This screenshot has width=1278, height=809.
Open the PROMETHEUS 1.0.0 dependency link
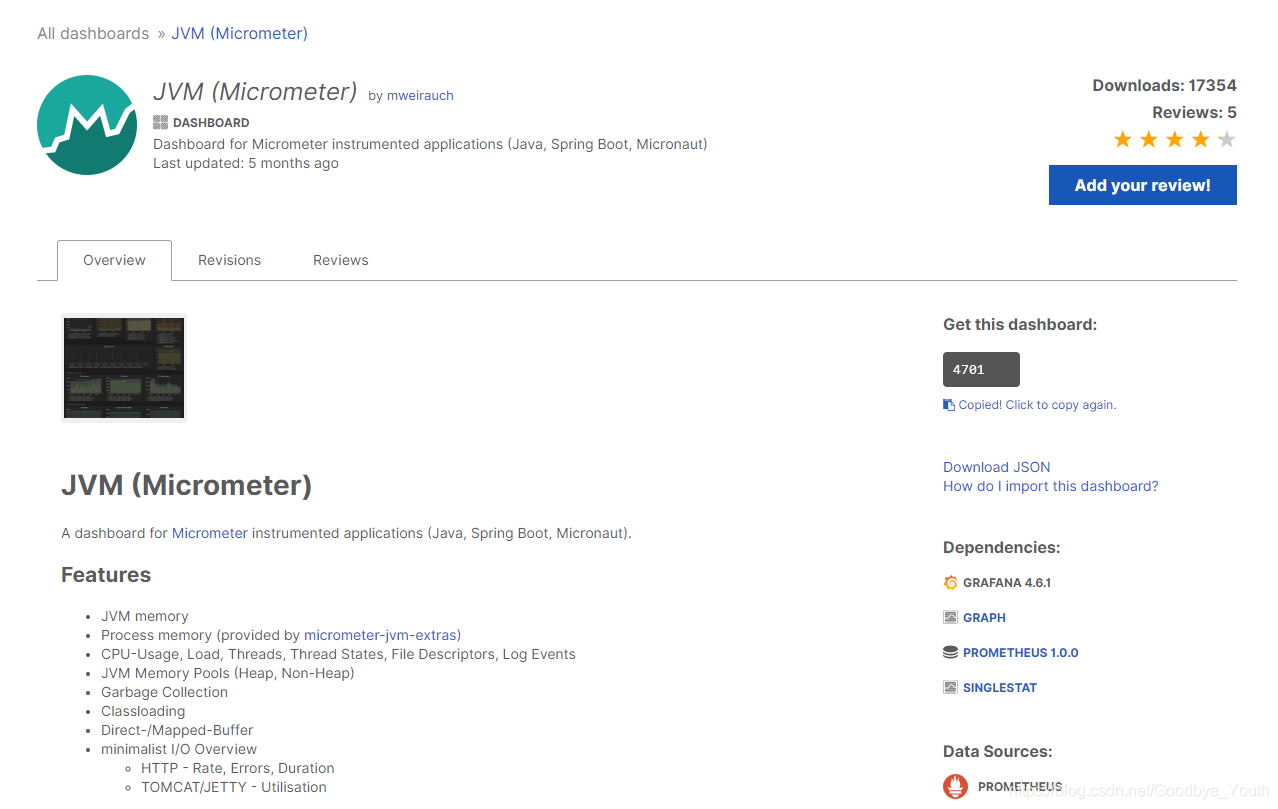point(1021,652)
